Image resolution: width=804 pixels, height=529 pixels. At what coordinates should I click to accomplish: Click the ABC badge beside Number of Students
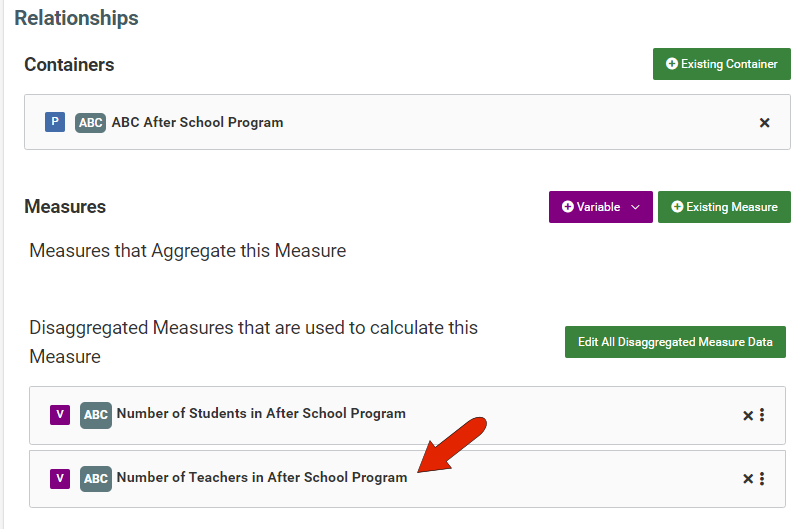(96, 415)
